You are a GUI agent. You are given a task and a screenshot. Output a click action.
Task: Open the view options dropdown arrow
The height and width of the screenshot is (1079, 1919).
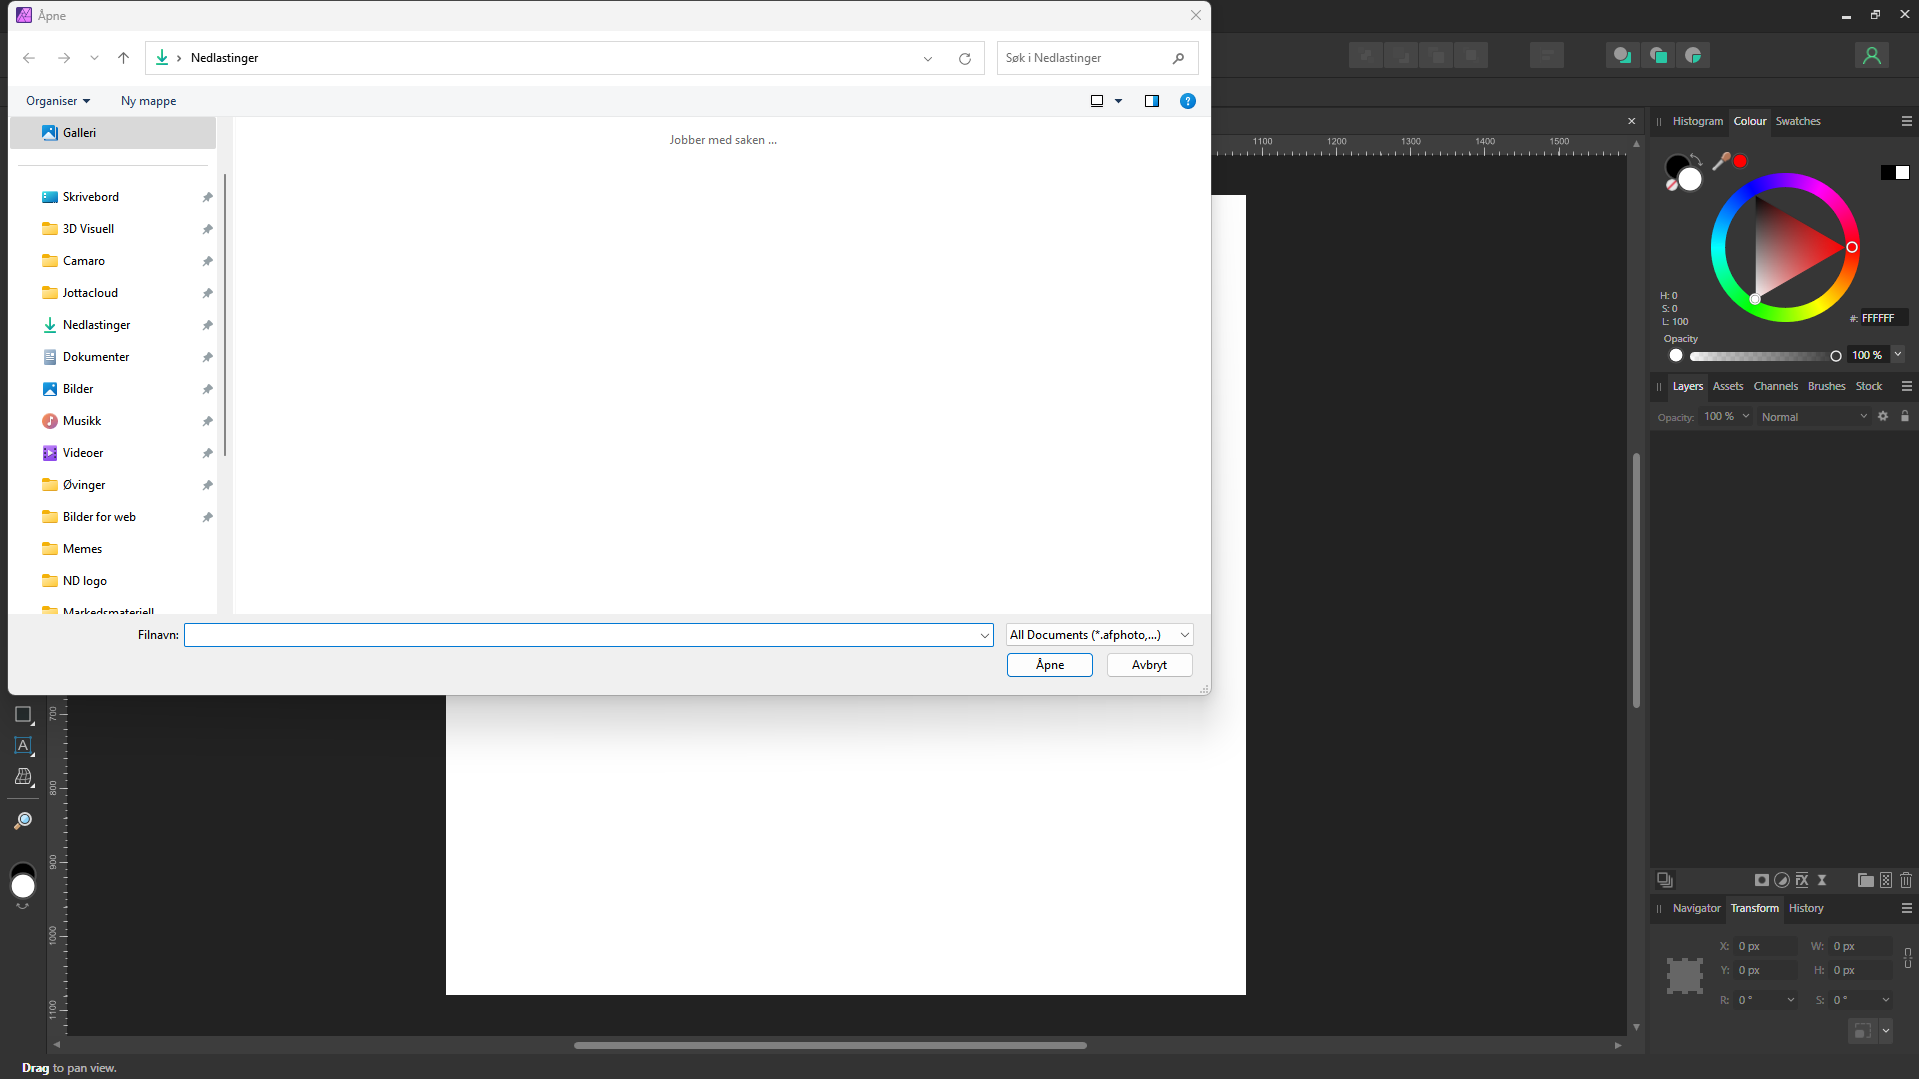pos(1119,101)
